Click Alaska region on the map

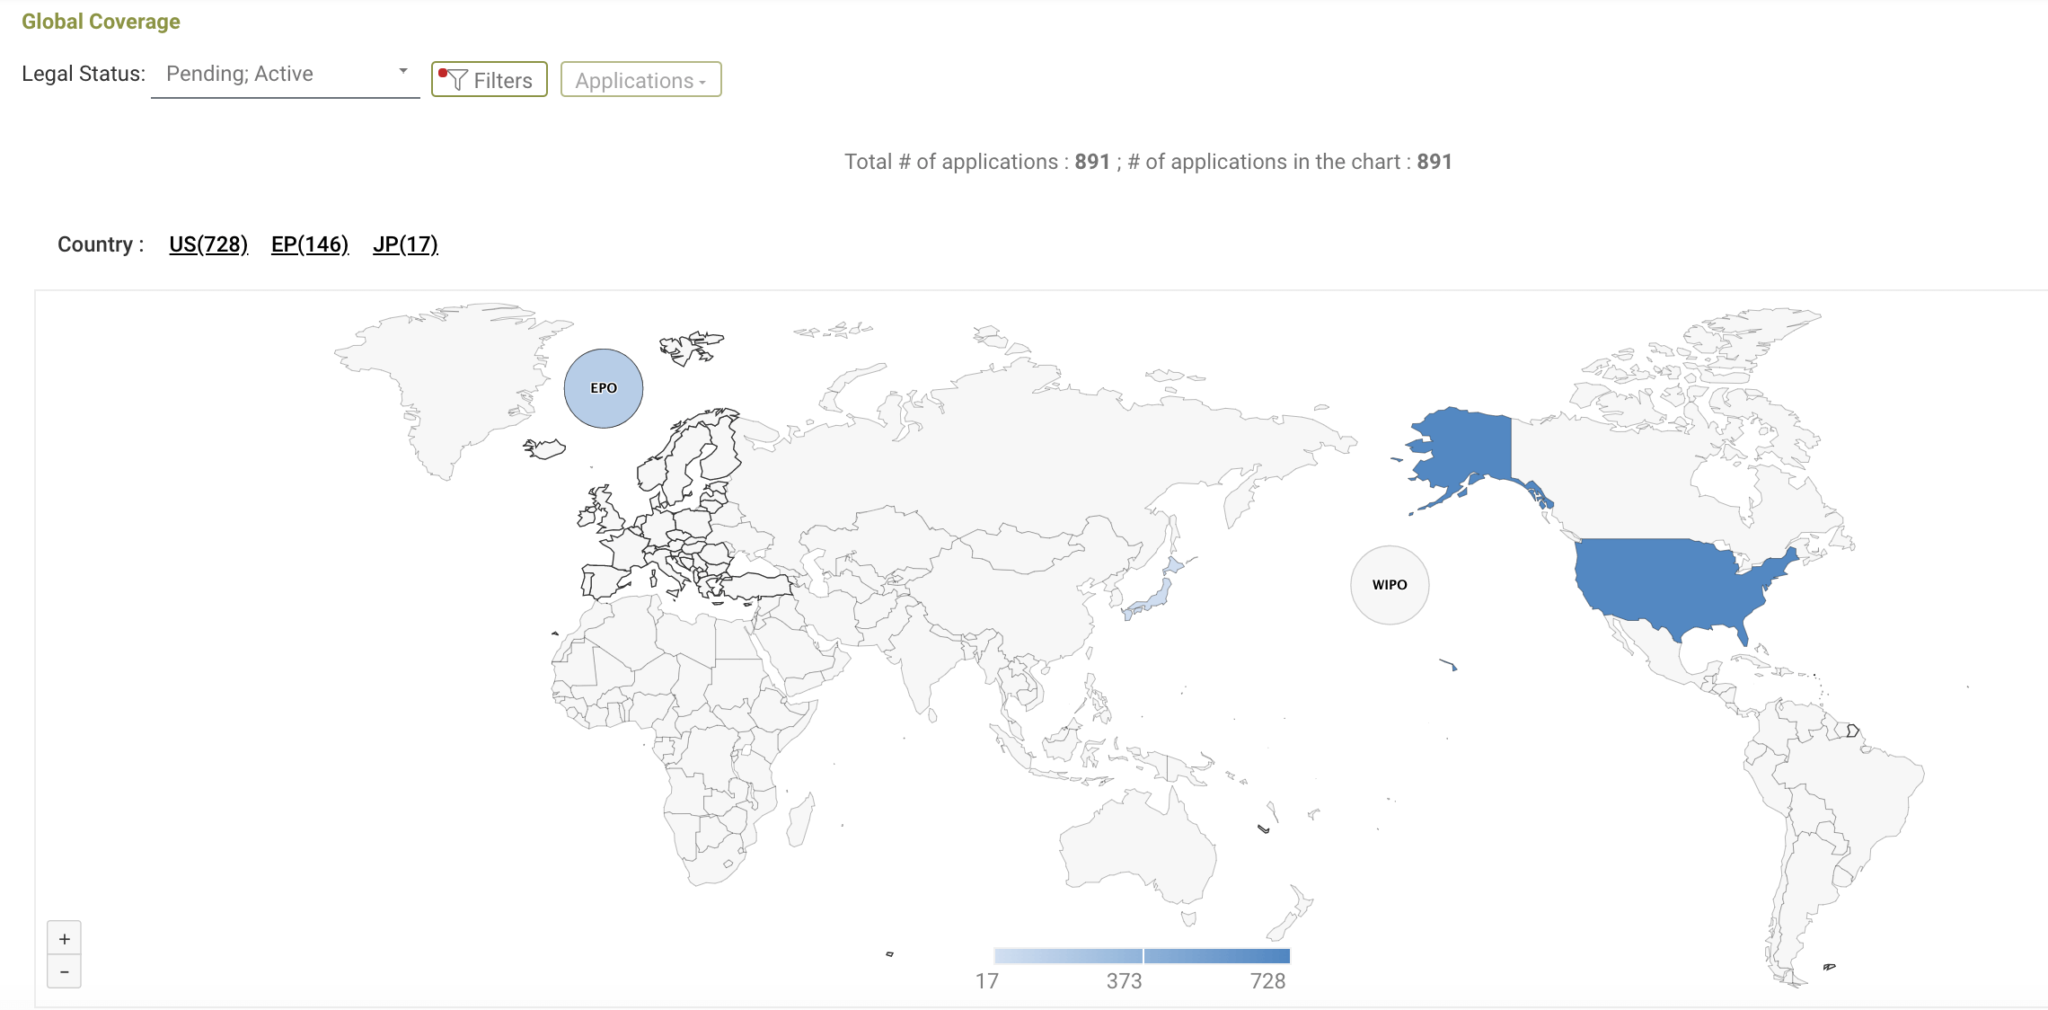(x=1470, y=450)
